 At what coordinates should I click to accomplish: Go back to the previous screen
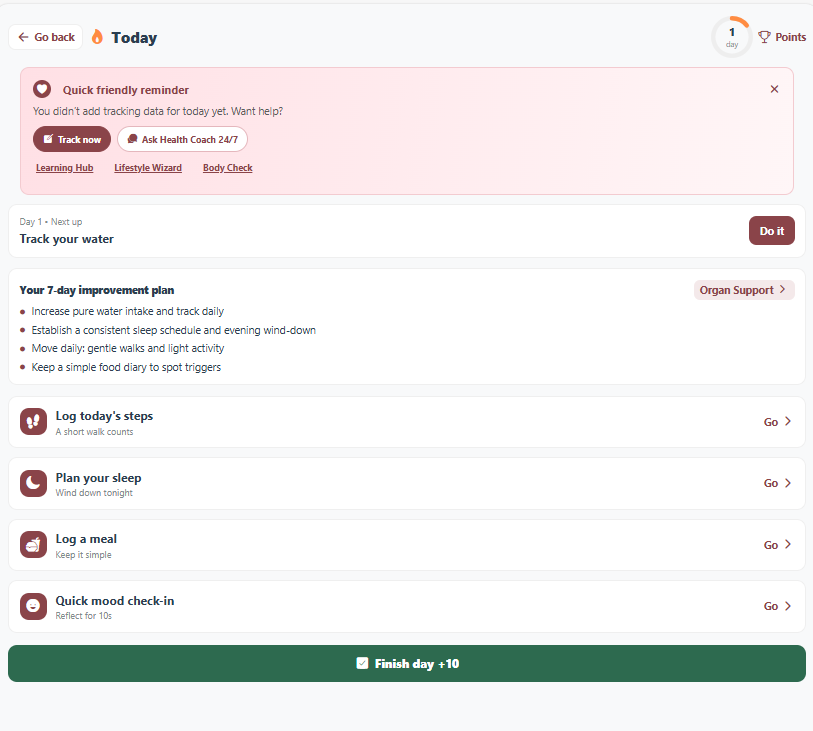tap(46, 37)
